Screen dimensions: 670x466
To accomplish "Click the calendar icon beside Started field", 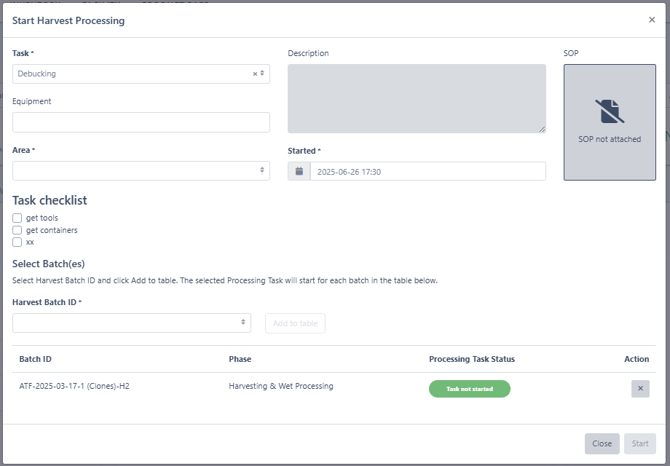I will coord(299,171).
